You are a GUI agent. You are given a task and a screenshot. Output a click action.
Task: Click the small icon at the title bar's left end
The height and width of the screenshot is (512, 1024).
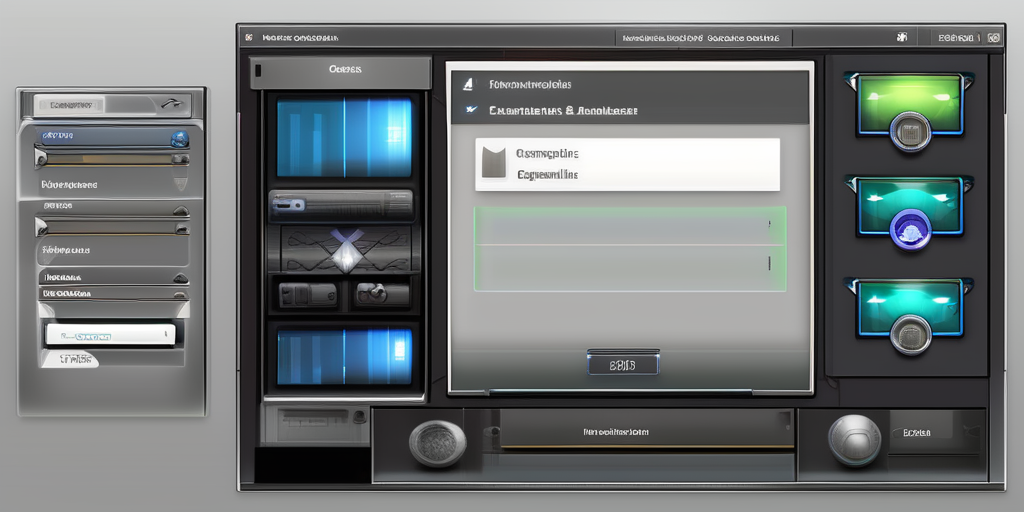248,38
